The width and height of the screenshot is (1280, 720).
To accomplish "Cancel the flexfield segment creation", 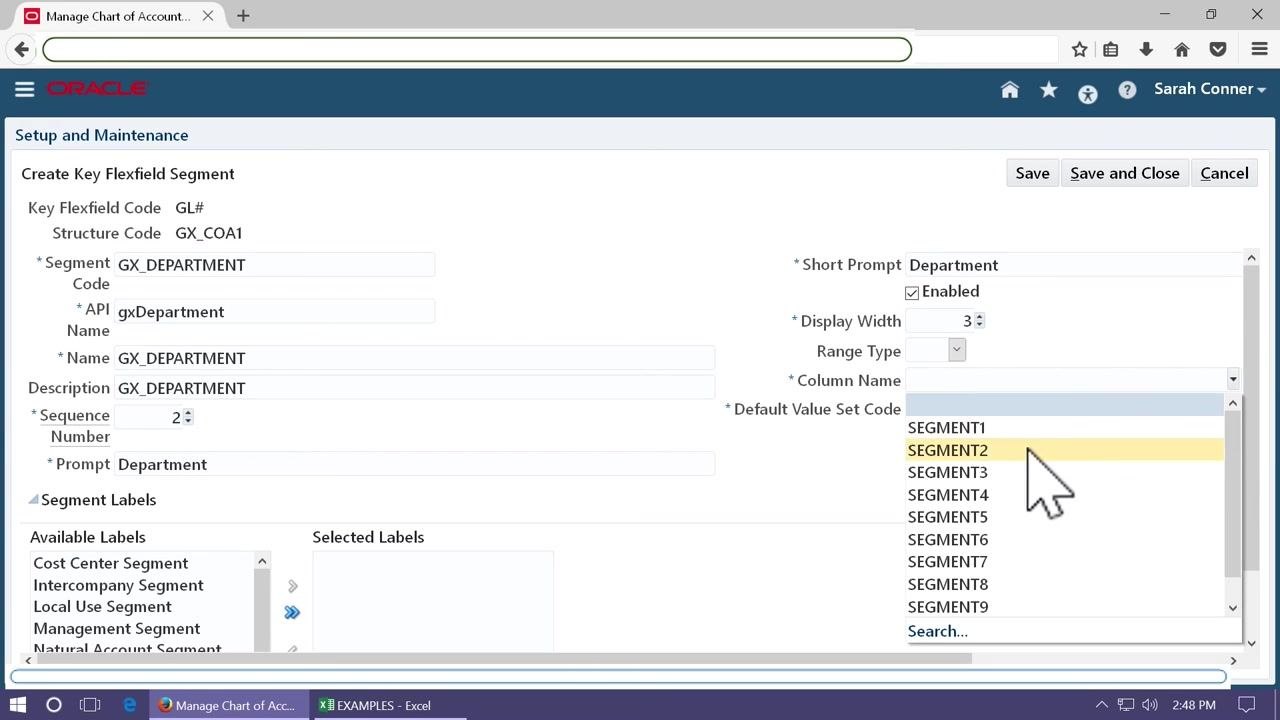I will pos(1224,173).
